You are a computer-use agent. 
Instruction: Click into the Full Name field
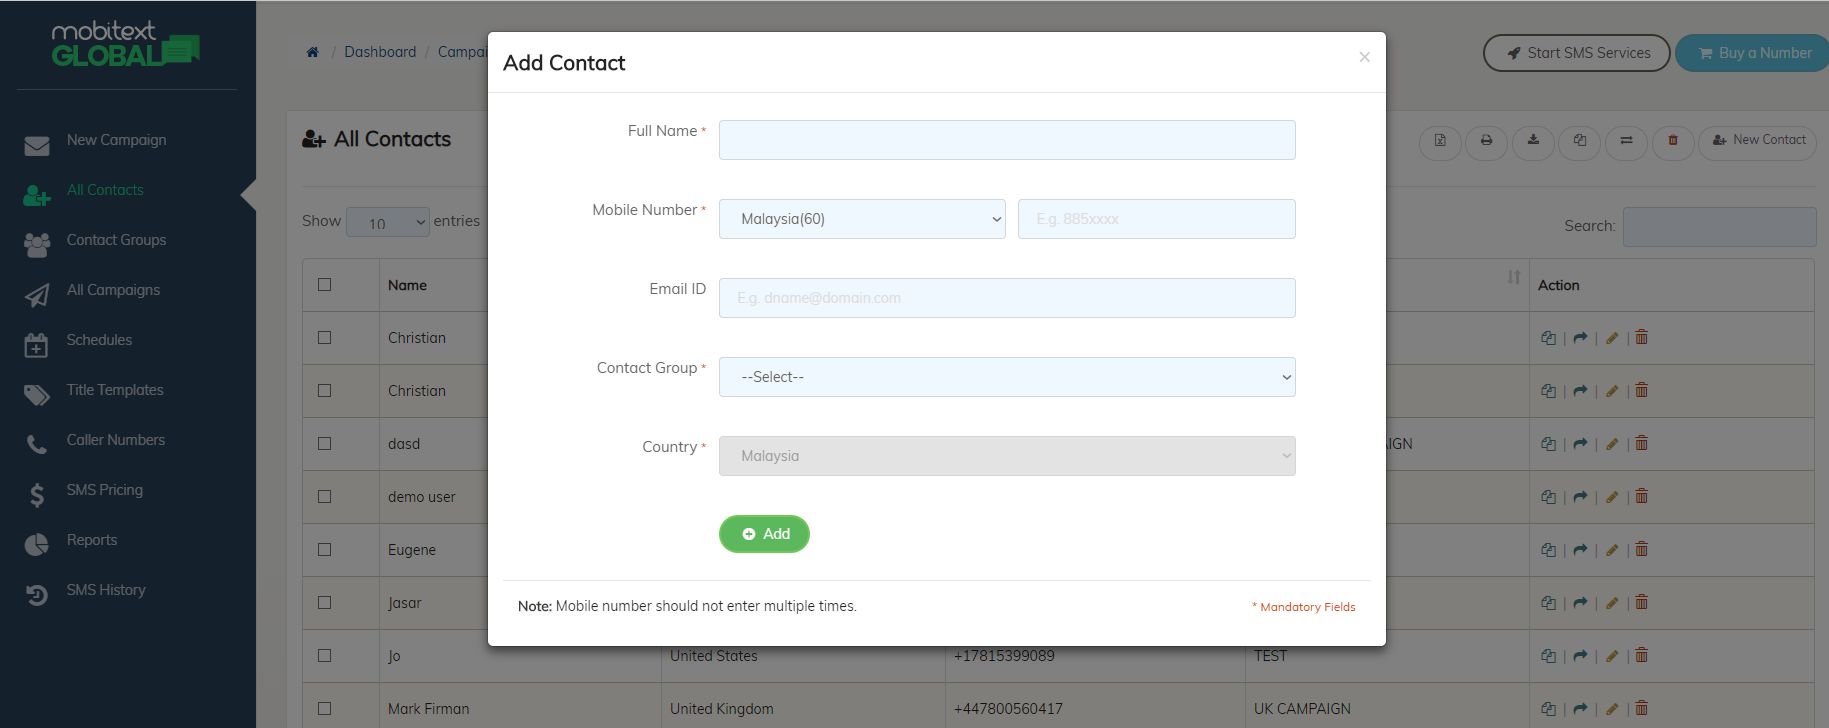(x=1006, y=140)
